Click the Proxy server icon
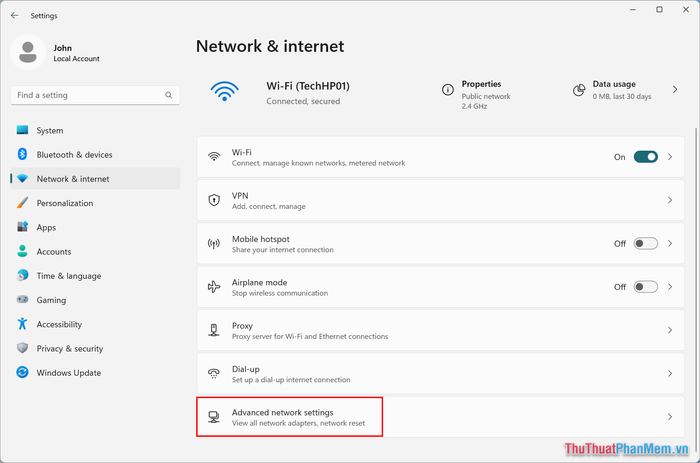Image resolution: width=700 pixels, height=463 pixels. point(214,330)
